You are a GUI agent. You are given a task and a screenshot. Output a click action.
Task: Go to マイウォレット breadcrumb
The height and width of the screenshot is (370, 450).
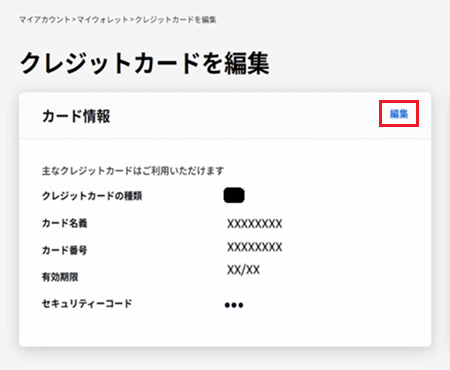103,20
